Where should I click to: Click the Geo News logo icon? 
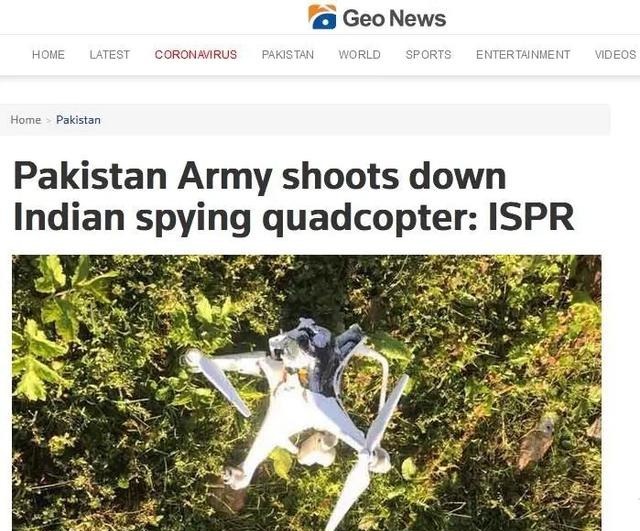coord(322,17)
